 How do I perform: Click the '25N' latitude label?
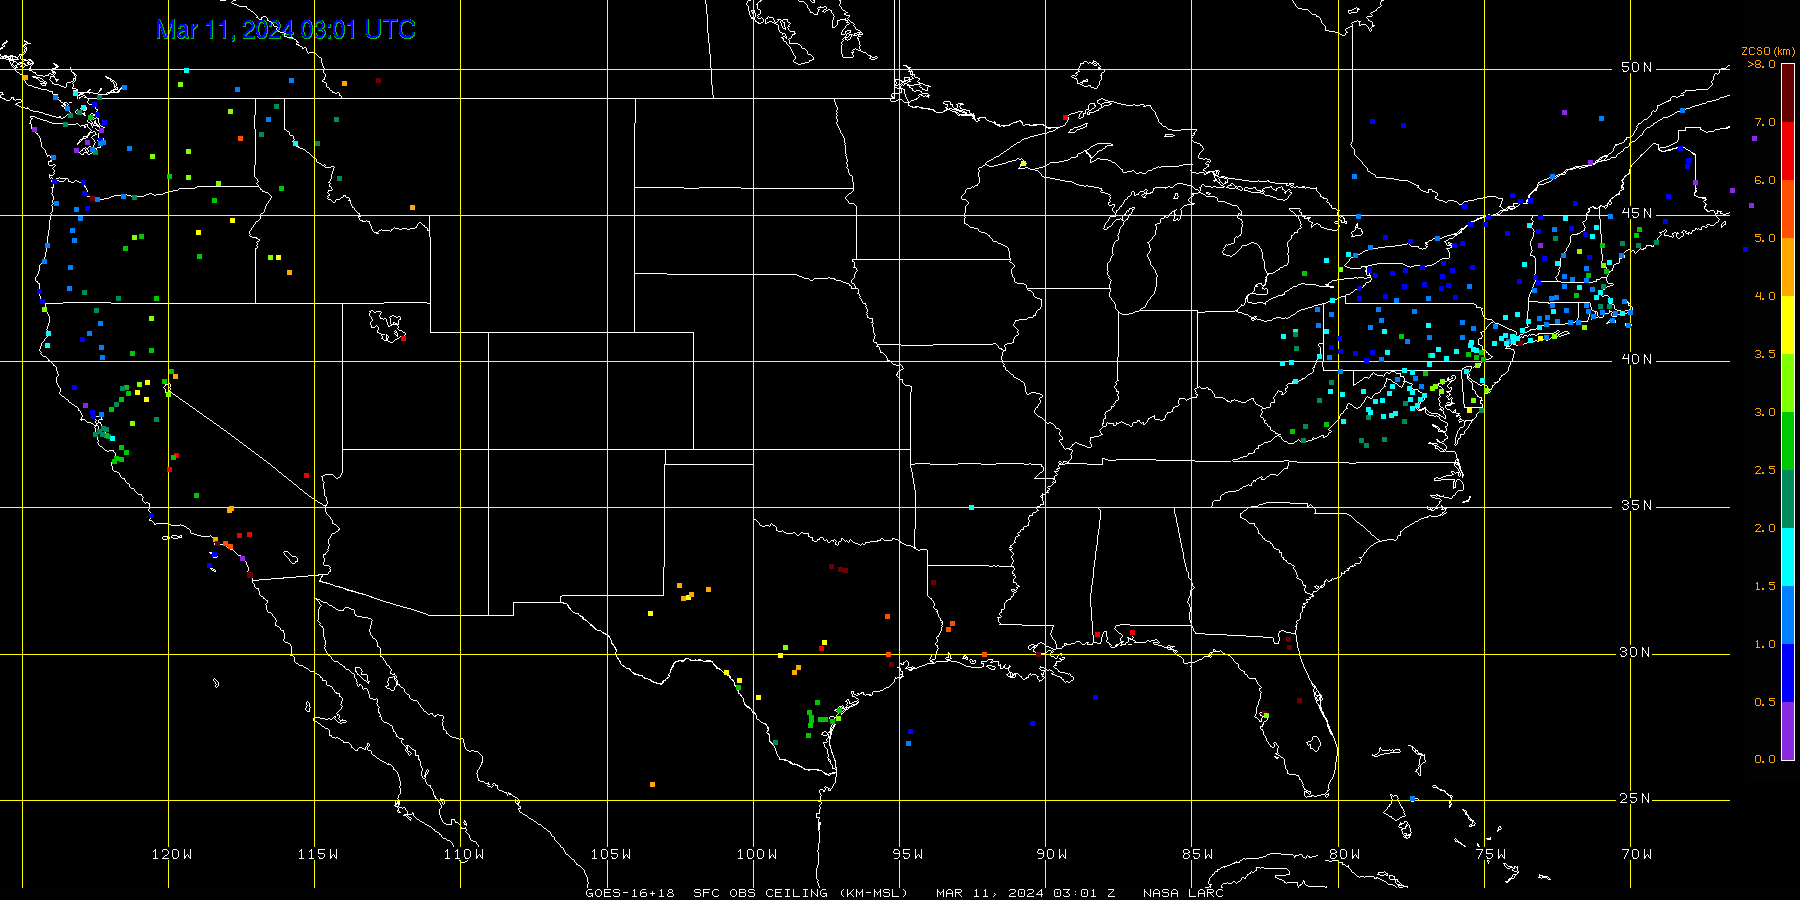coord(1637,798)
